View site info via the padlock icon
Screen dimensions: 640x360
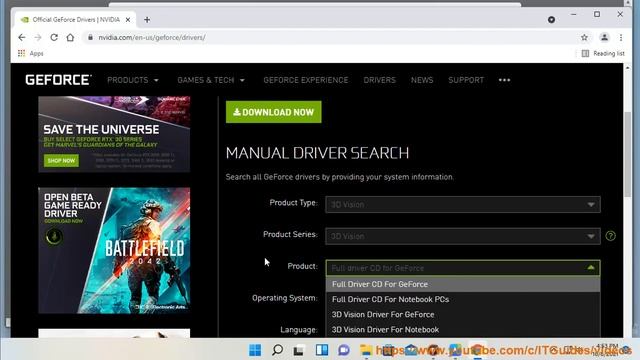pyautogui.click(x=90, y=37)
